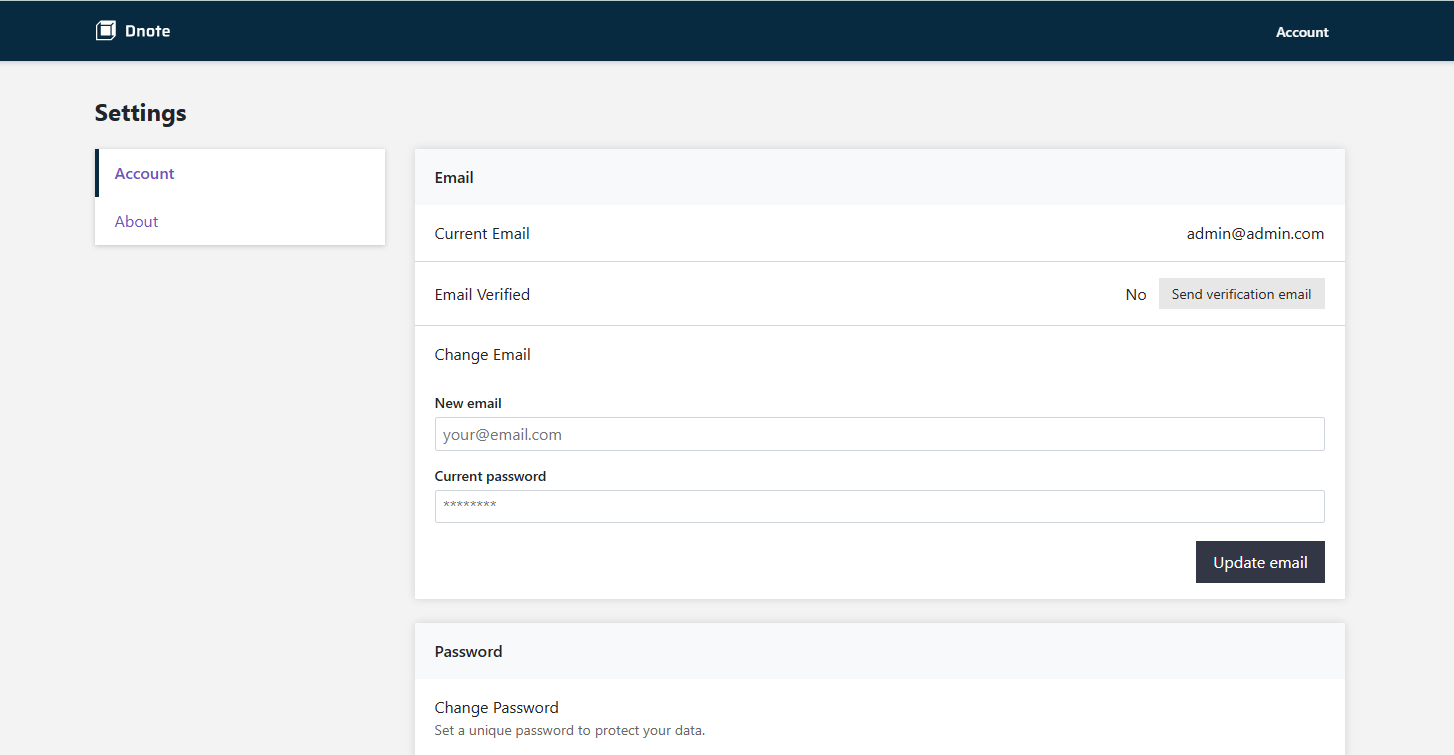This screenshot has height=755, width=1454.
Task: Click the Email Verified label
Action: (x=482, y=294)
